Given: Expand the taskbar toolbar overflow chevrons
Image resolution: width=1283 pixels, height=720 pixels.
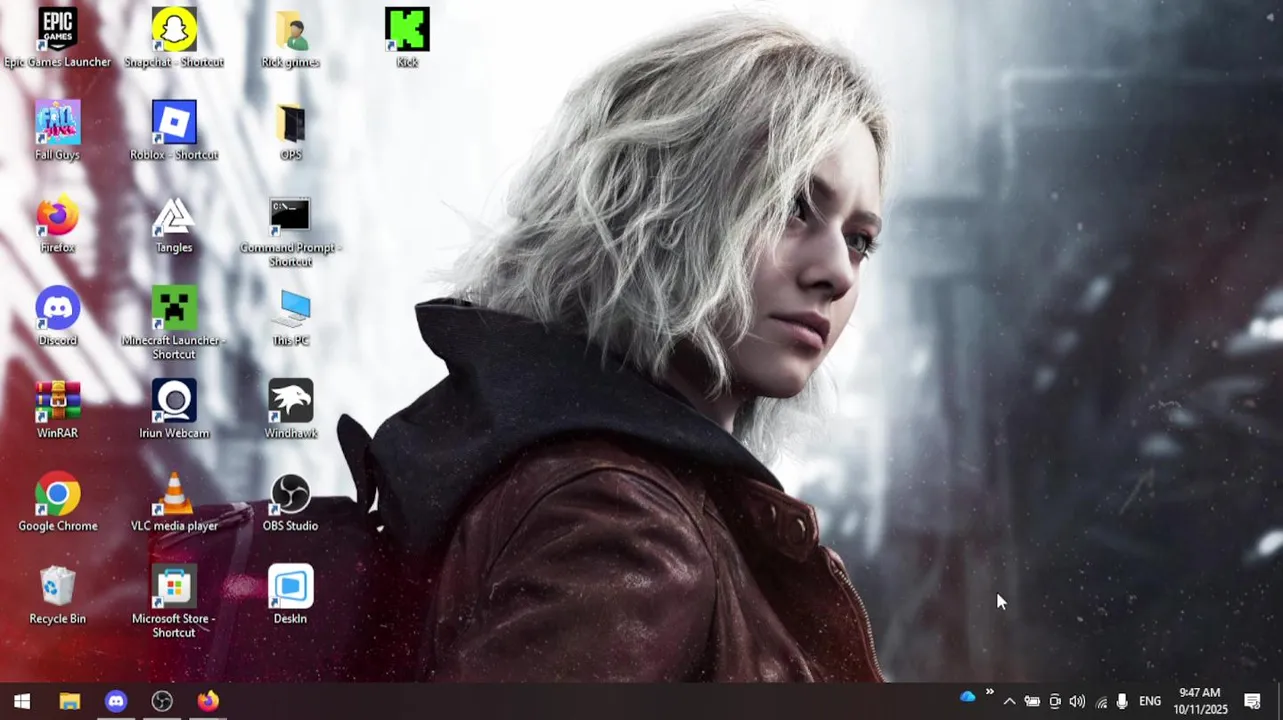Looking at the screenshot, I should tap(989, 692).
